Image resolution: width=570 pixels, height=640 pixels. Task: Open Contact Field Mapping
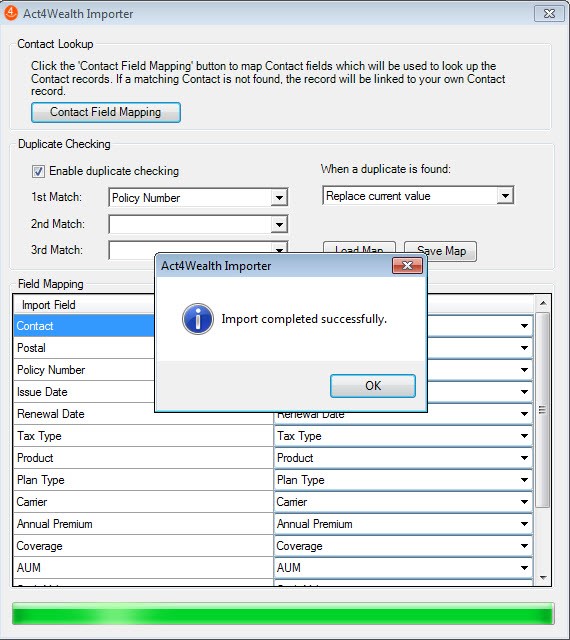(106, 112)
